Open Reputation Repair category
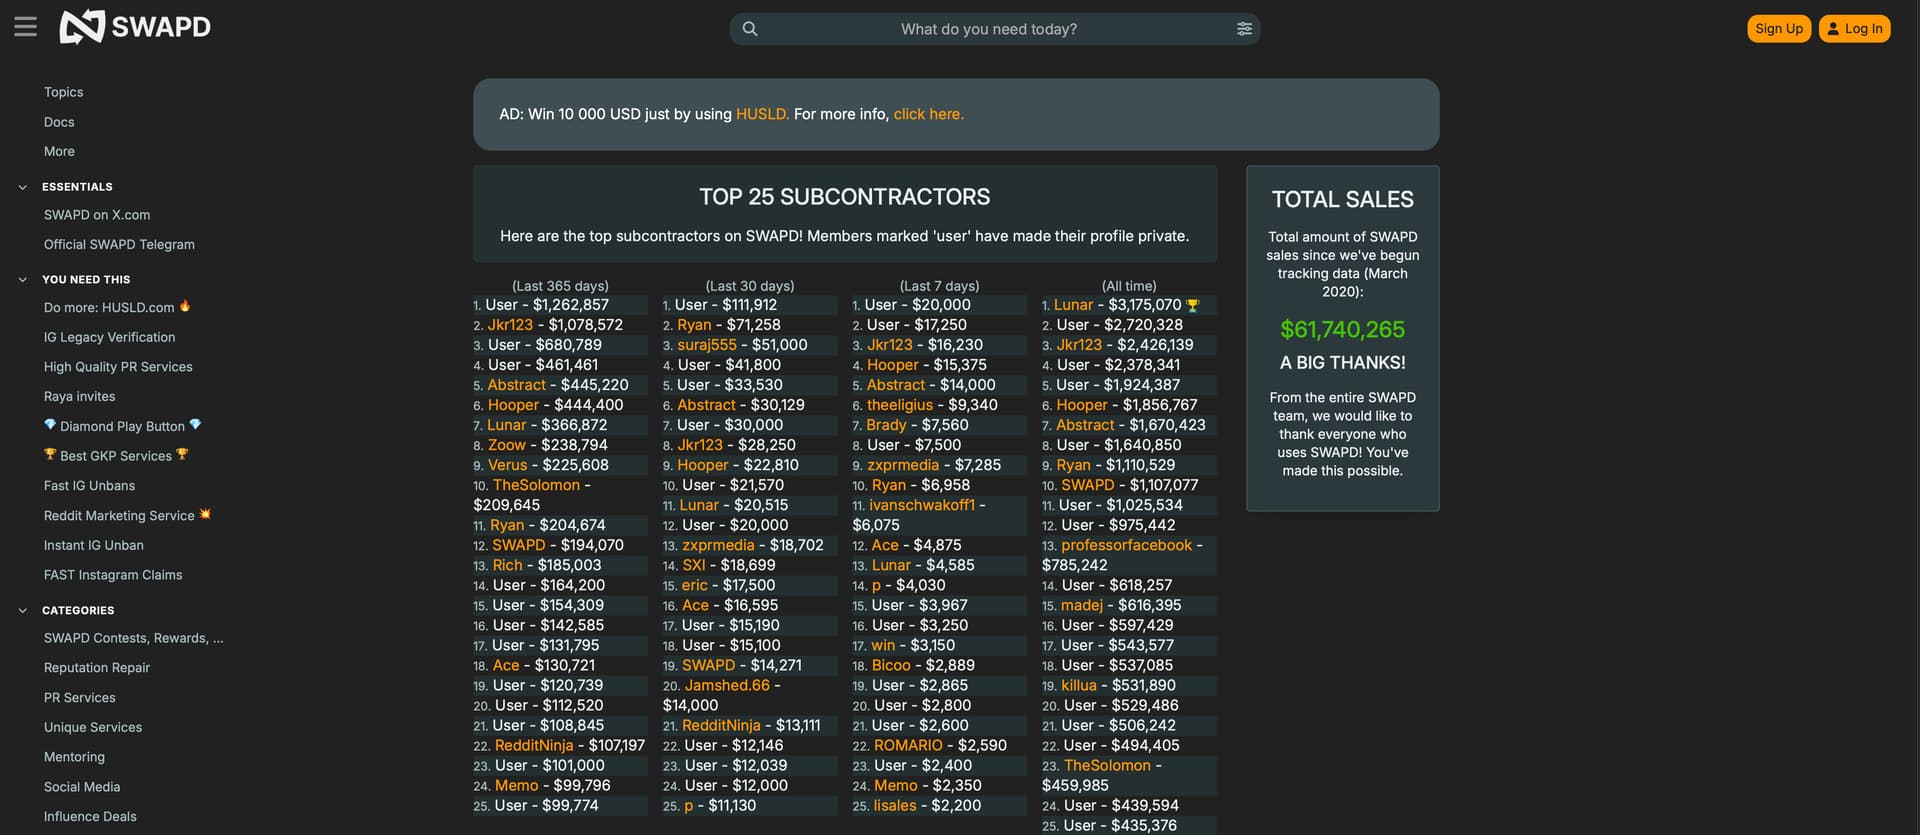The width and height of the screenshot is (1920, 835). point(96,668)
